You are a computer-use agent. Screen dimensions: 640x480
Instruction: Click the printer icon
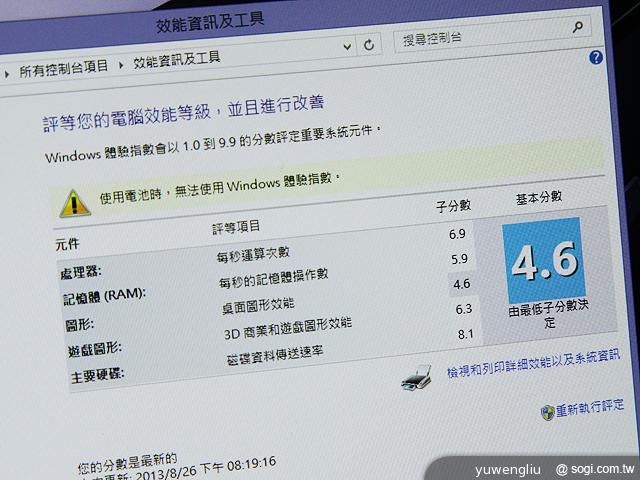point(417,377)
